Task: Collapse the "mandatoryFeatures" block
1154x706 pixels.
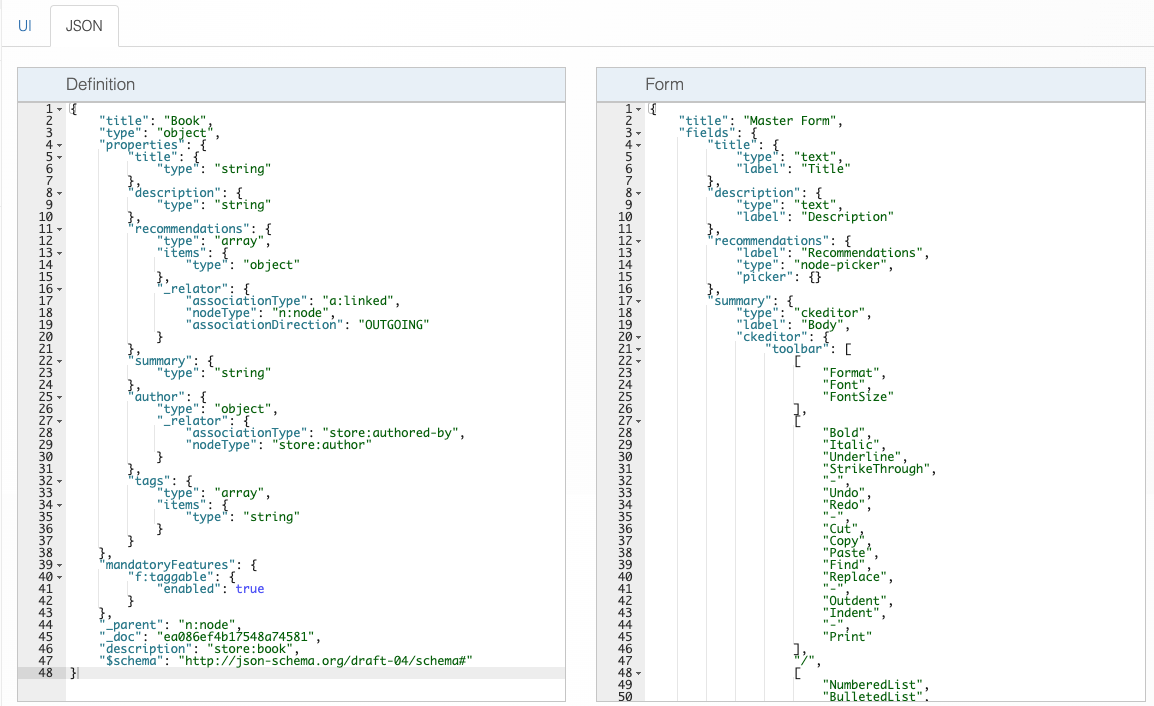Action: (60, 564)
